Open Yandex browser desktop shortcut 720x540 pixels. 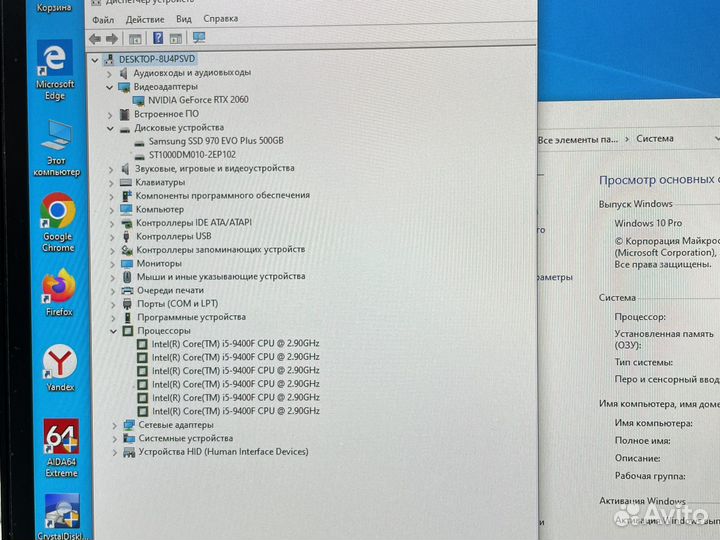[60, 368]
